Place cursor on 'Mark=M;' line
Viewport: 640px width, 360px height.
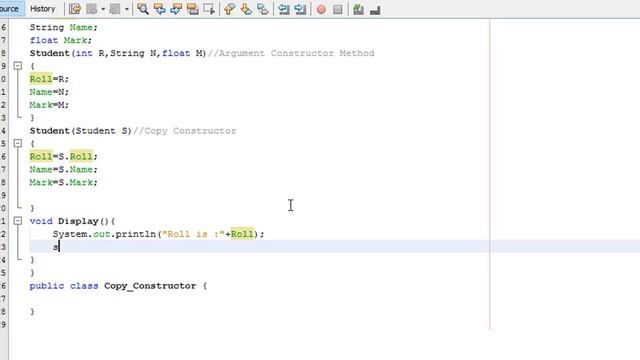point(49,105)
